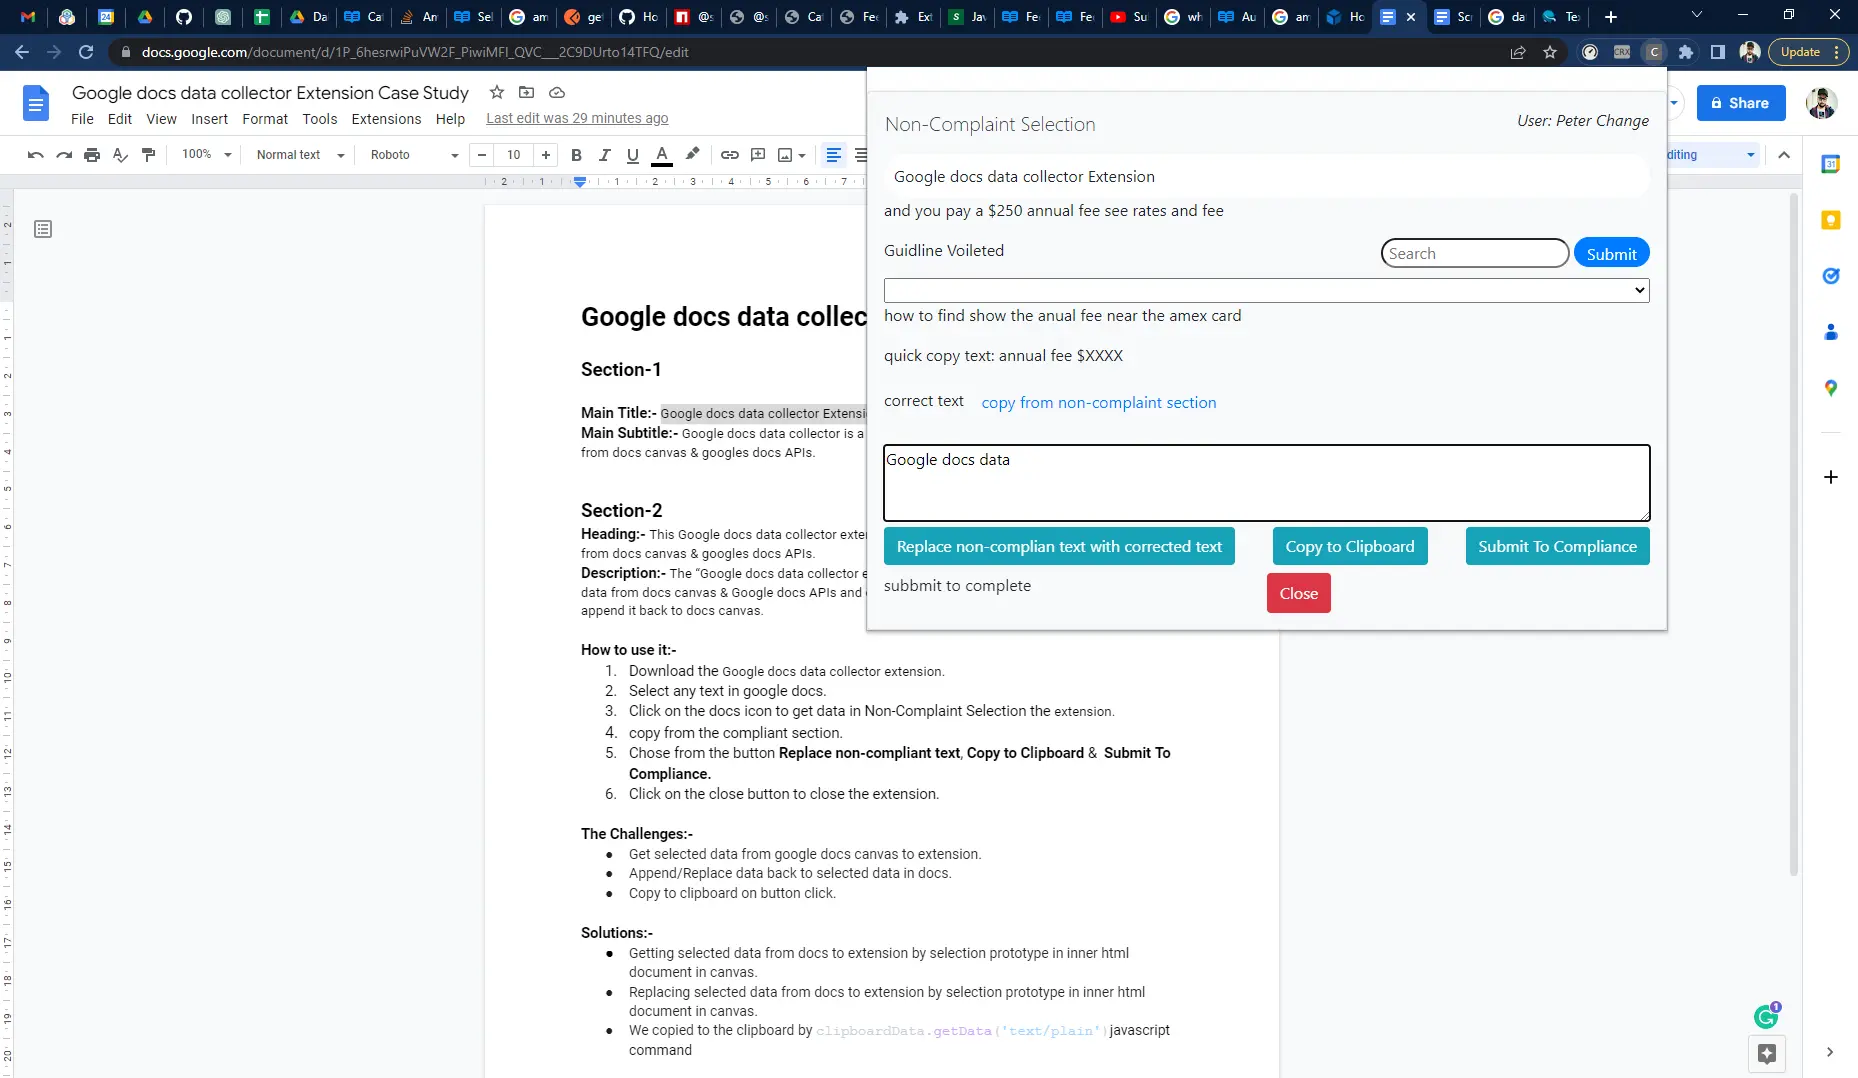The image size is (1858, 1078).
Task: Bookmark this page with the star icon
Action: pyautogui.click(x=1550, y=52)
